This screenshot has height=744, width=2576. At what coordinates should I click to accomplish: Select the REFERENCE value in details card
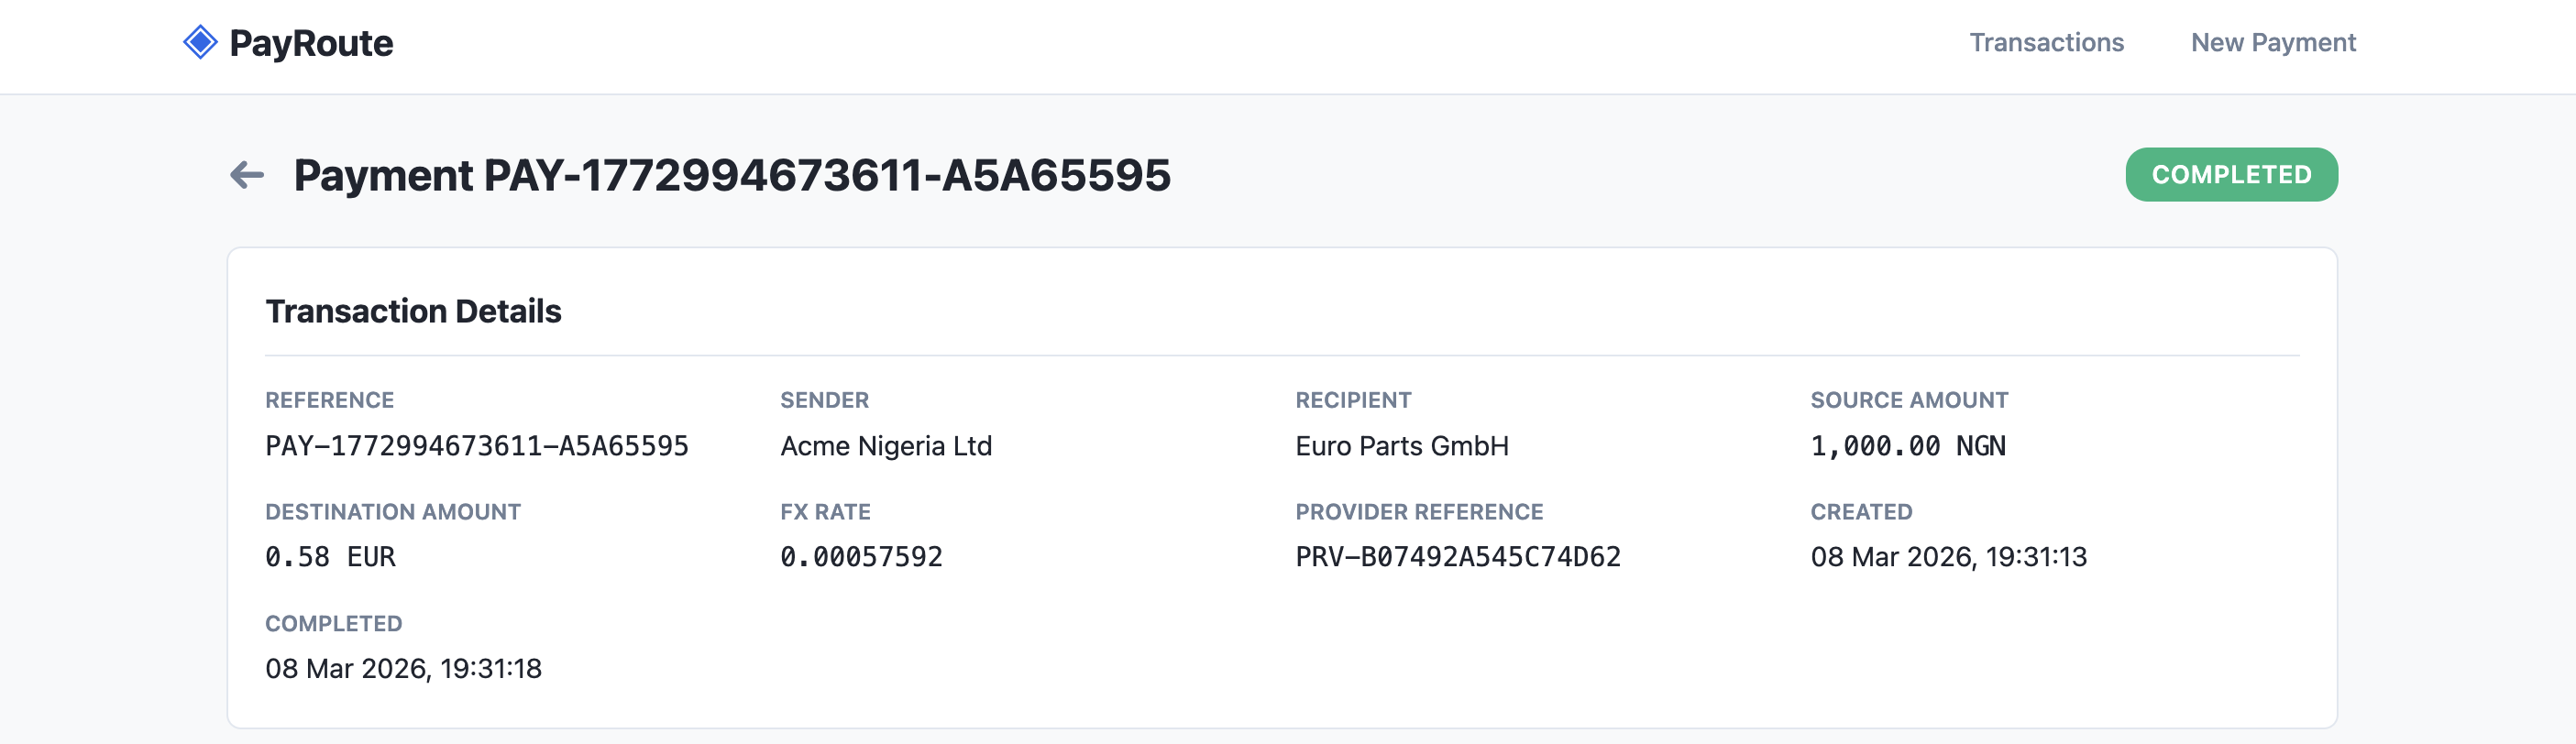(478, 447)
